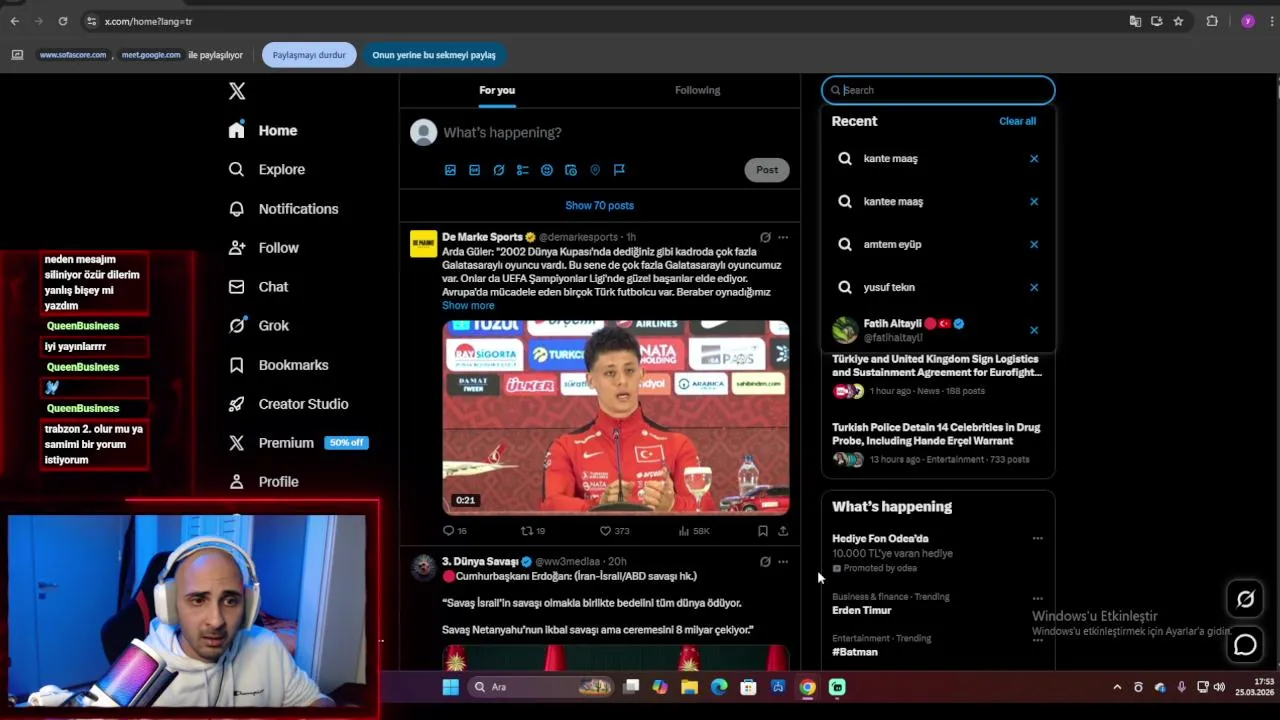Switch to the For you tab
This screenshot has width=1280, height=720.
497,90
